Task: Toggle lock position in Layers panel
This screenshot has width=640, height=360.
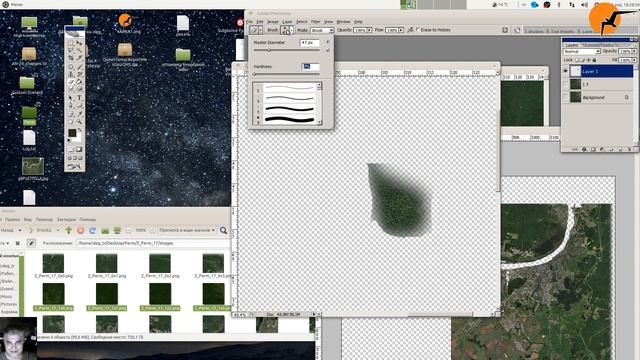Action: (x=589, y=60)
